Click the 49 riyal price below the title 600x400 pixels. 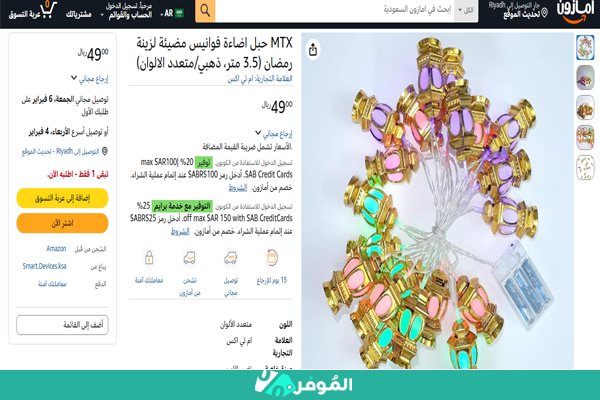(277, 107)
